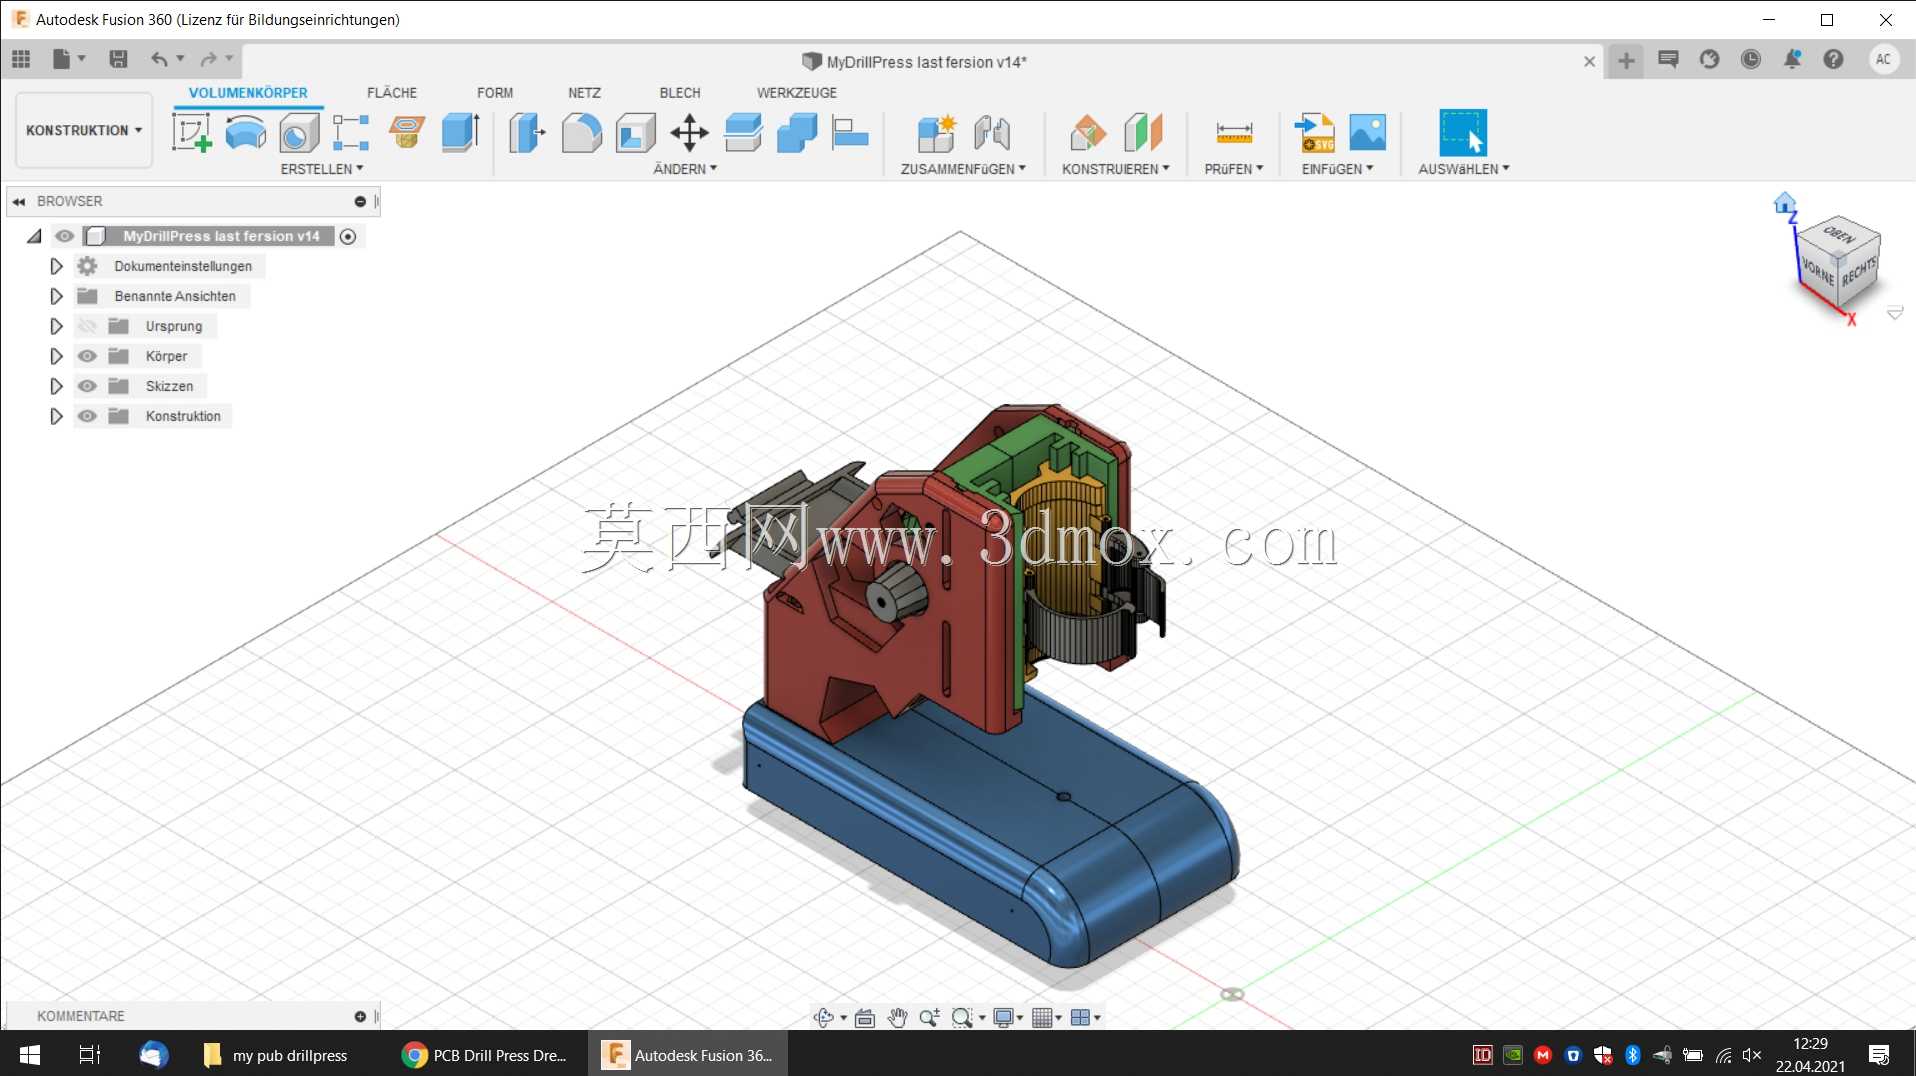Screen dimensions: 1916x1076
Task: Expand the Ursprung node
Action: 56,326
